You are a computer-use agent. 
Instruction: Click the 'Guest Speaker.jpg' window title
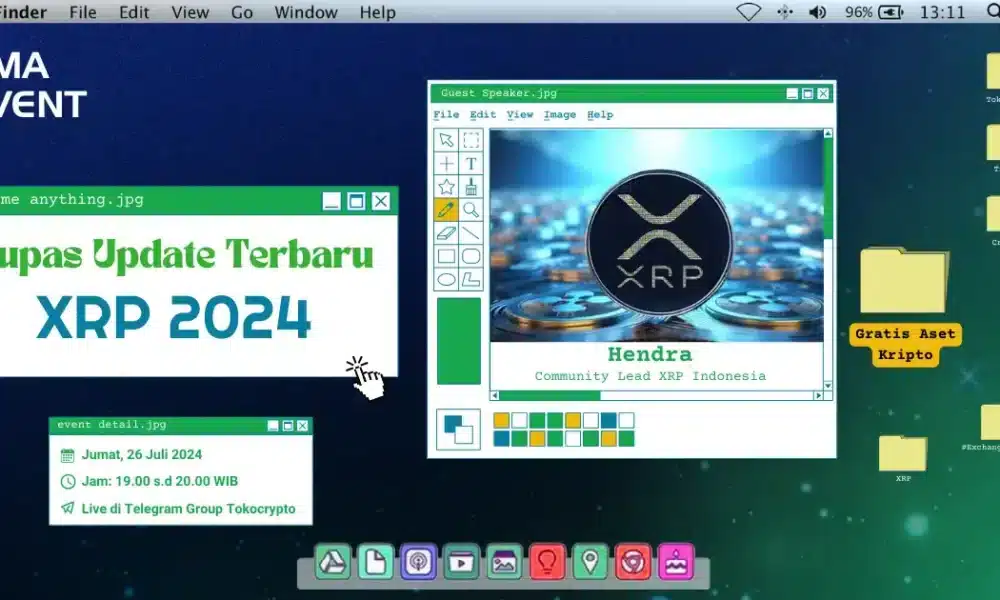(x=499, y=93)
